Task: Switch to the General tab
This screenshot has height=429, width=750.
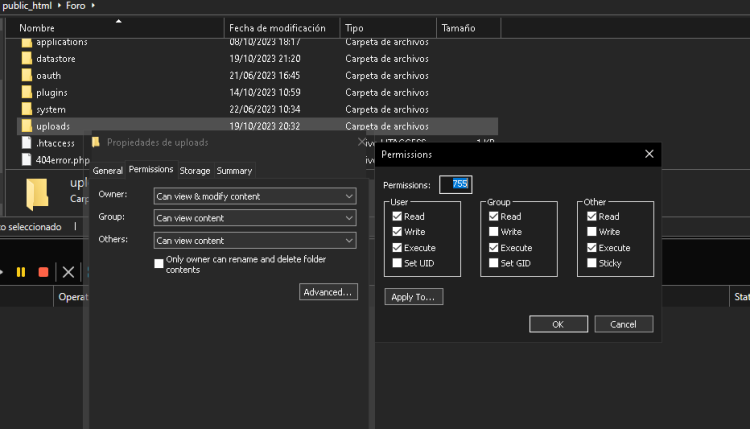Action: click(108, 171)
